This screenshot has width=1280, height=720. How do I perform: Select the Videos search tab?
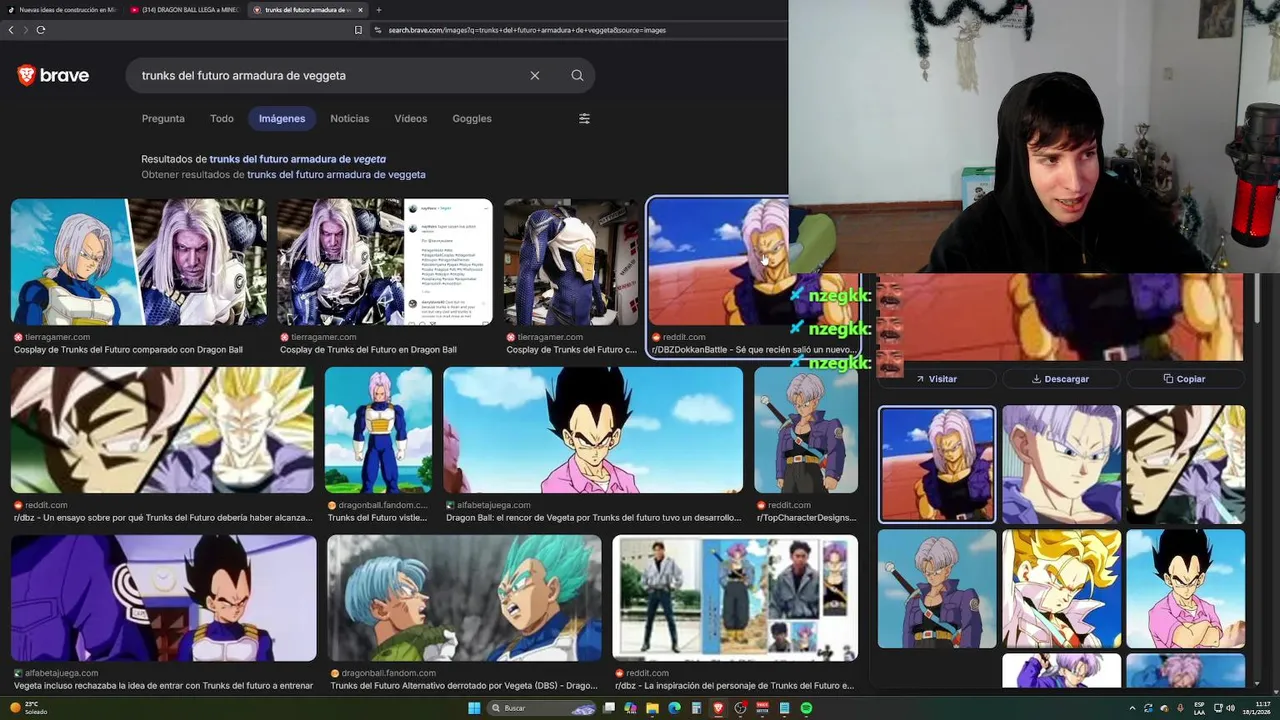point(410,118)
